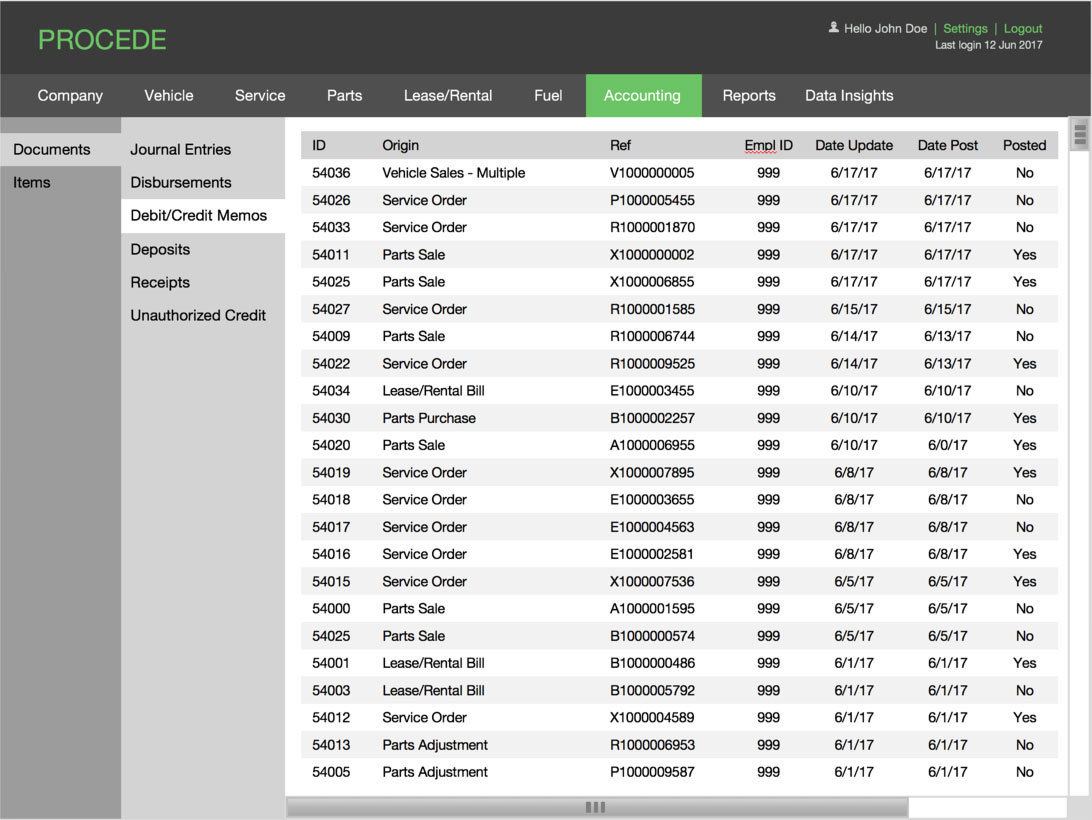Open Journal Entries submenu item
This screenshot has width=1092, height=820.
coord(180,149)
